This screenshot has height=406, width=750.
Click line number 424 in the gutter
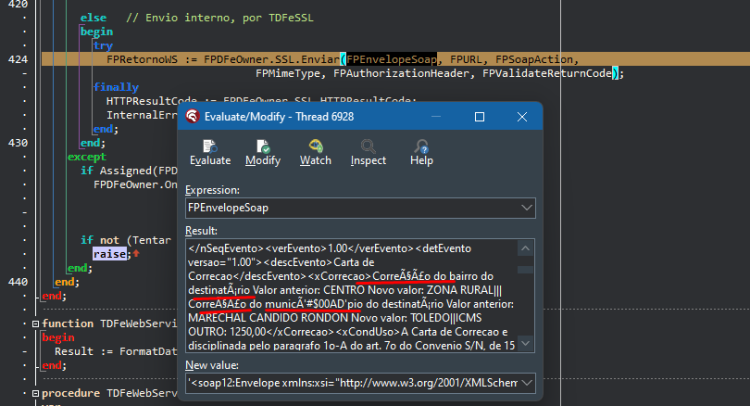tap(18, 60)
